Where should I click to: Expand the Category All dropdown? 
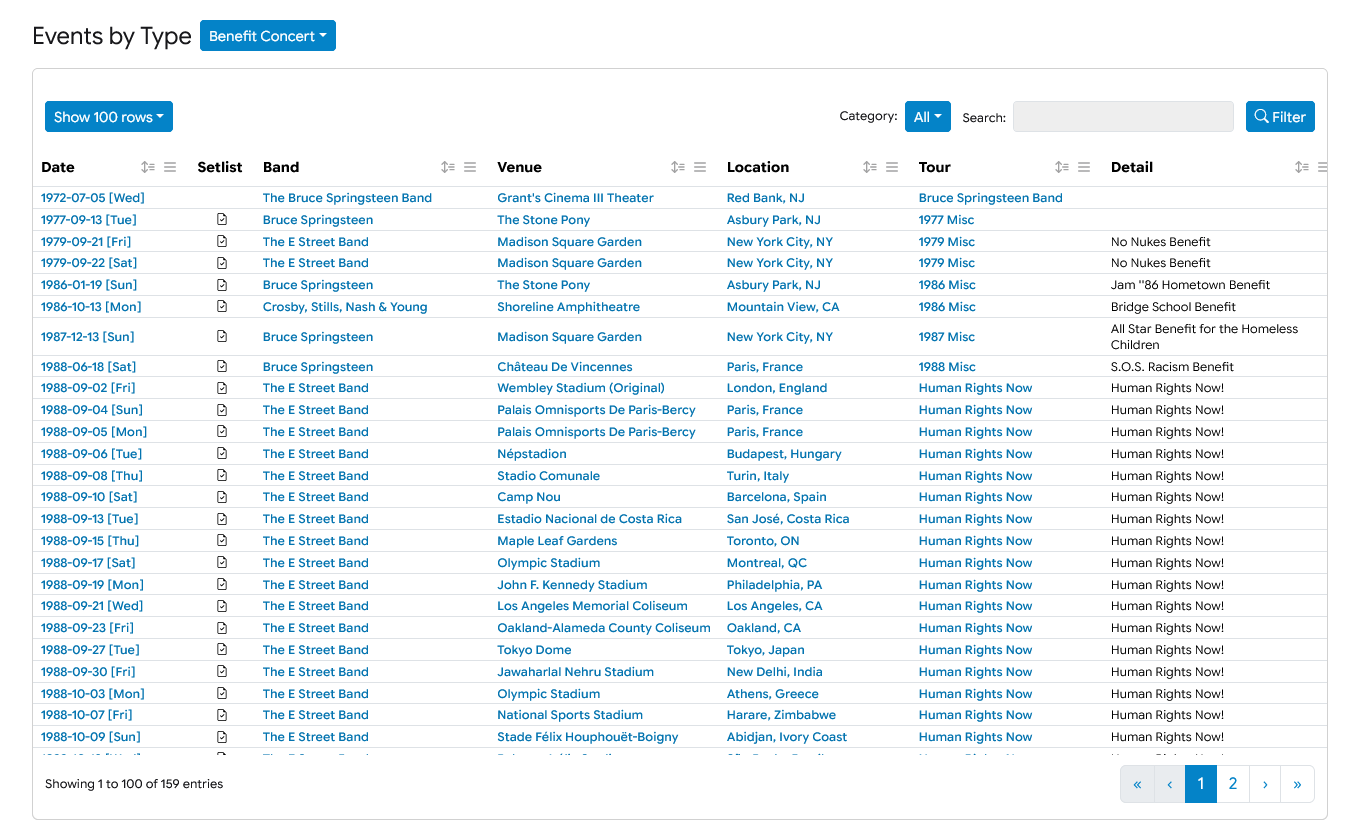click(927, 117)
